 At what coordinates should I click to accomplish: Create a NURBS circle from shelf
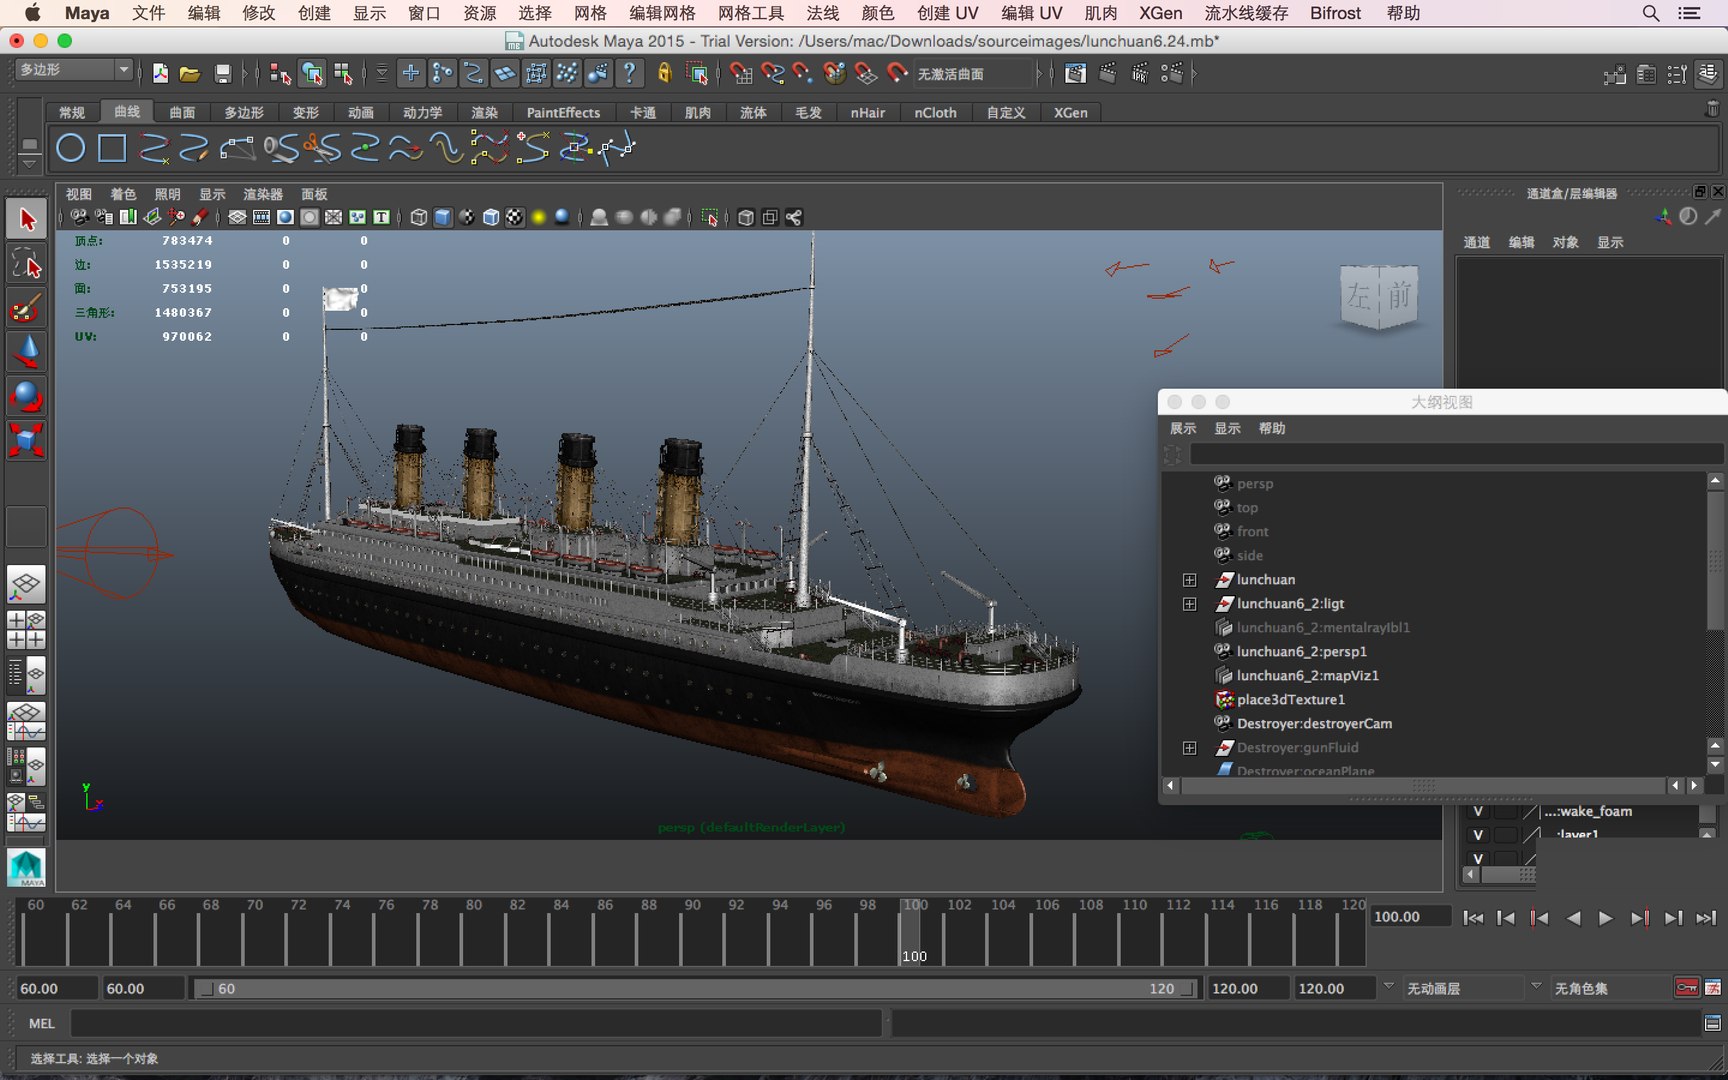70,148
